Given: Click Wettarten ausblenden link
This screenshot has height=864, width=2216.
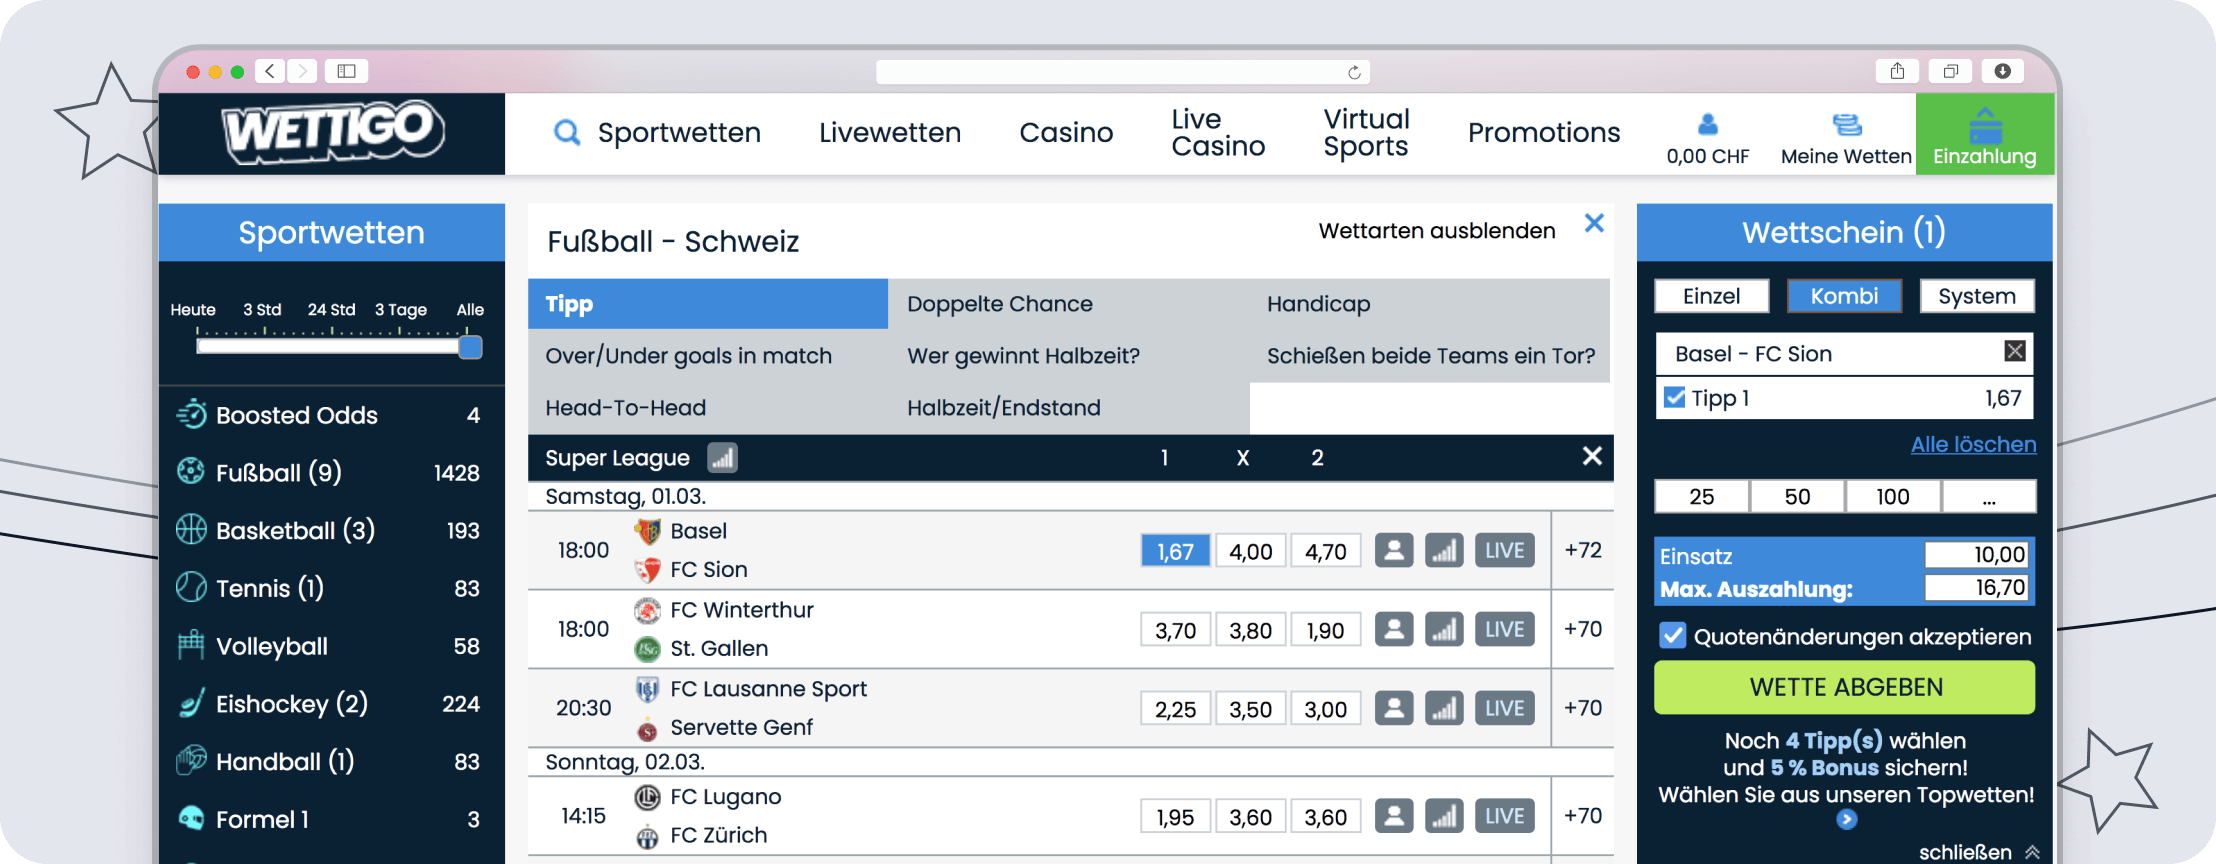Looking at the screenshot, I should [1437, 231].
